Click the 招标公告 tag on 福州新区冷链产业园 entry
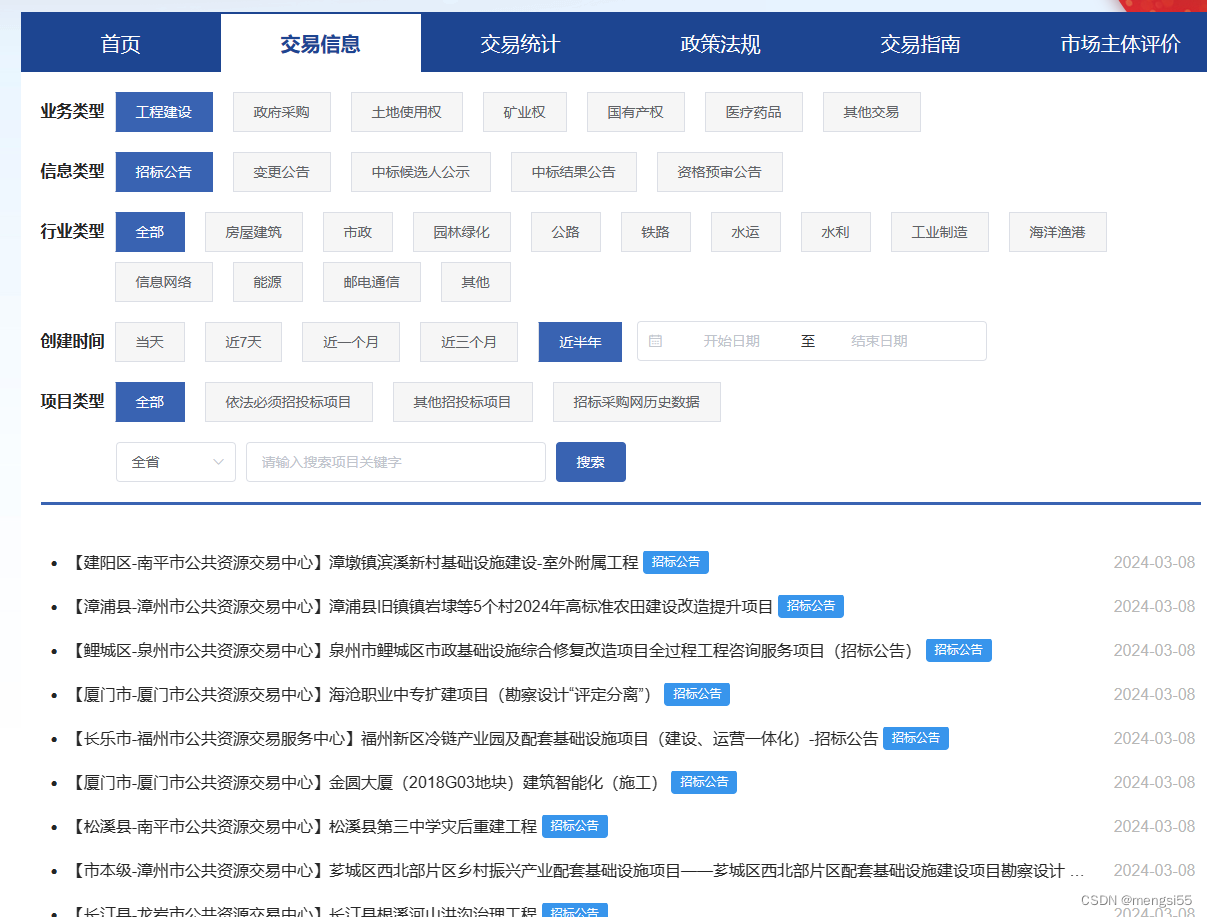The height and width of the screenshot is (917, 1207). coord(916,738)
